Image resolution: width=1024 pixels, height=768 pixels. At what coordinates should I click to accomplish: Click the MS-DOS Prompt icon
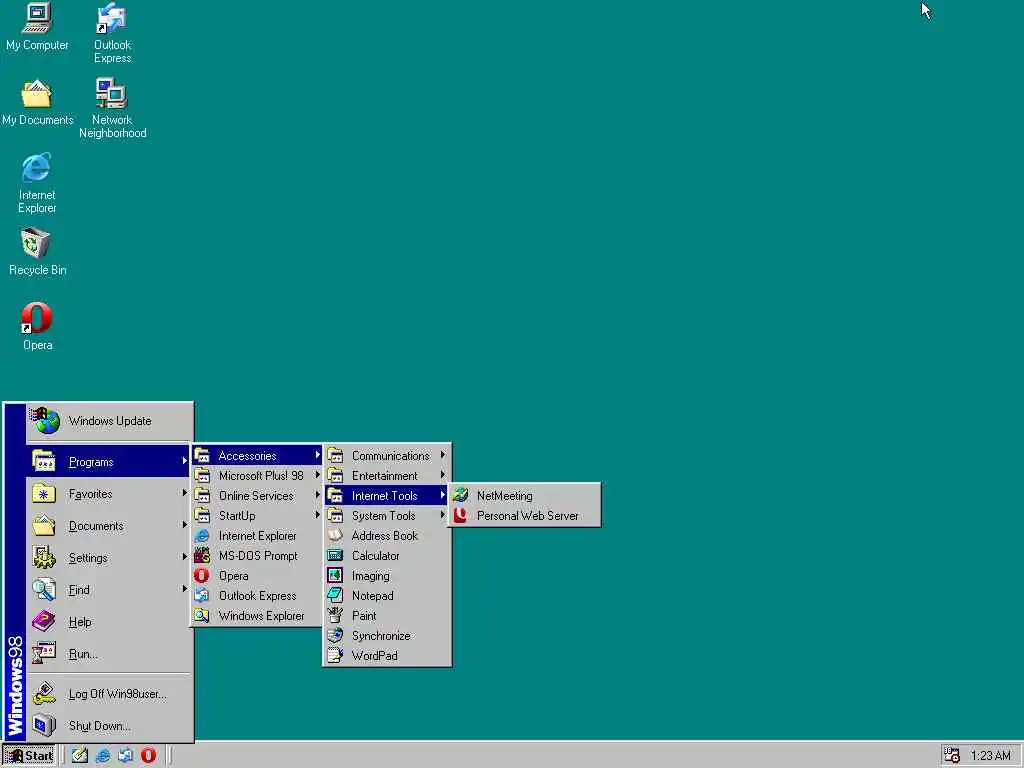[202, 556]
